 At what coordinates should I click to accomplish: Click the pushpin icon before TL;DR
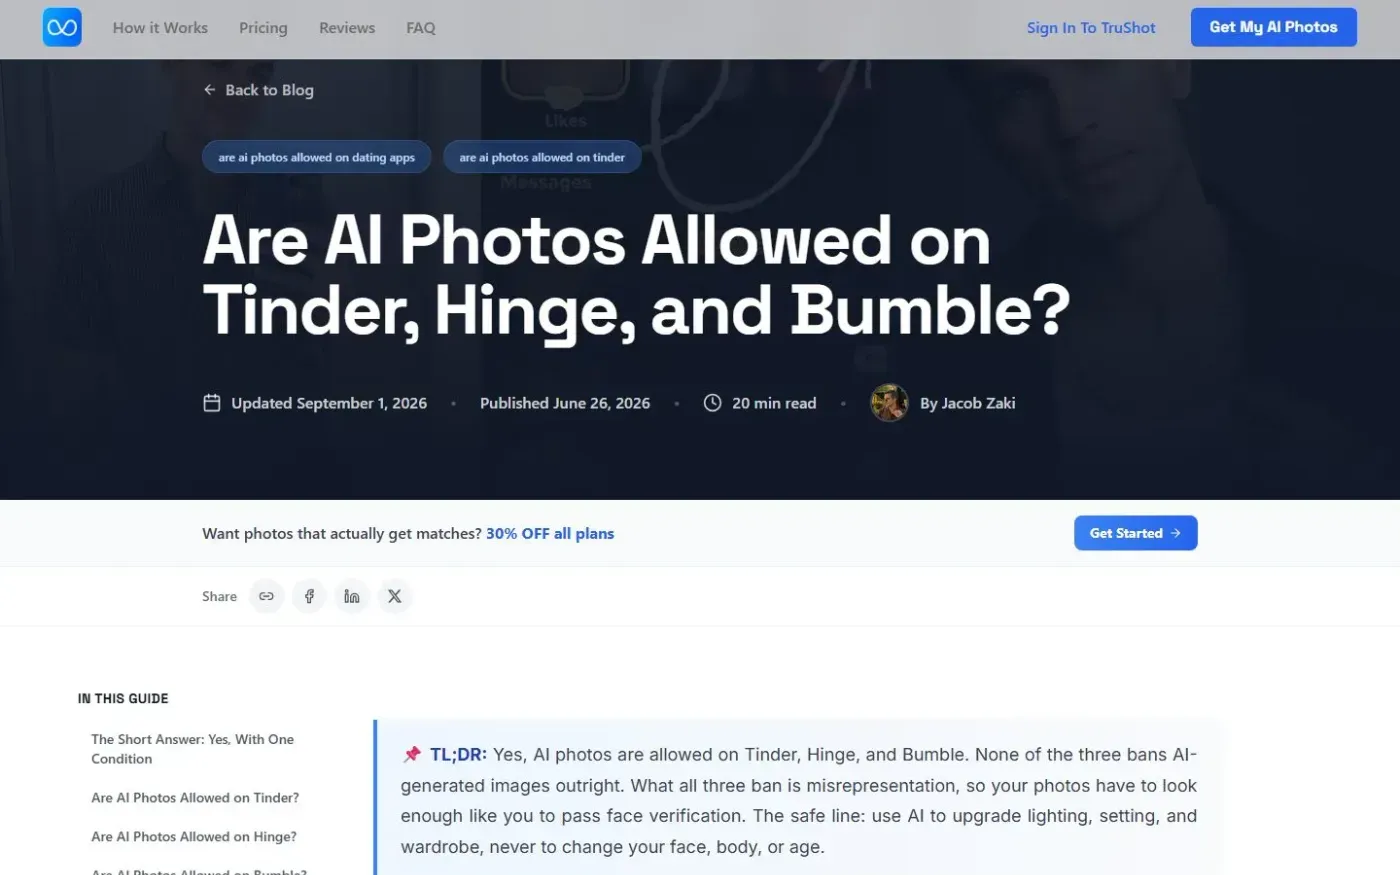412,755
